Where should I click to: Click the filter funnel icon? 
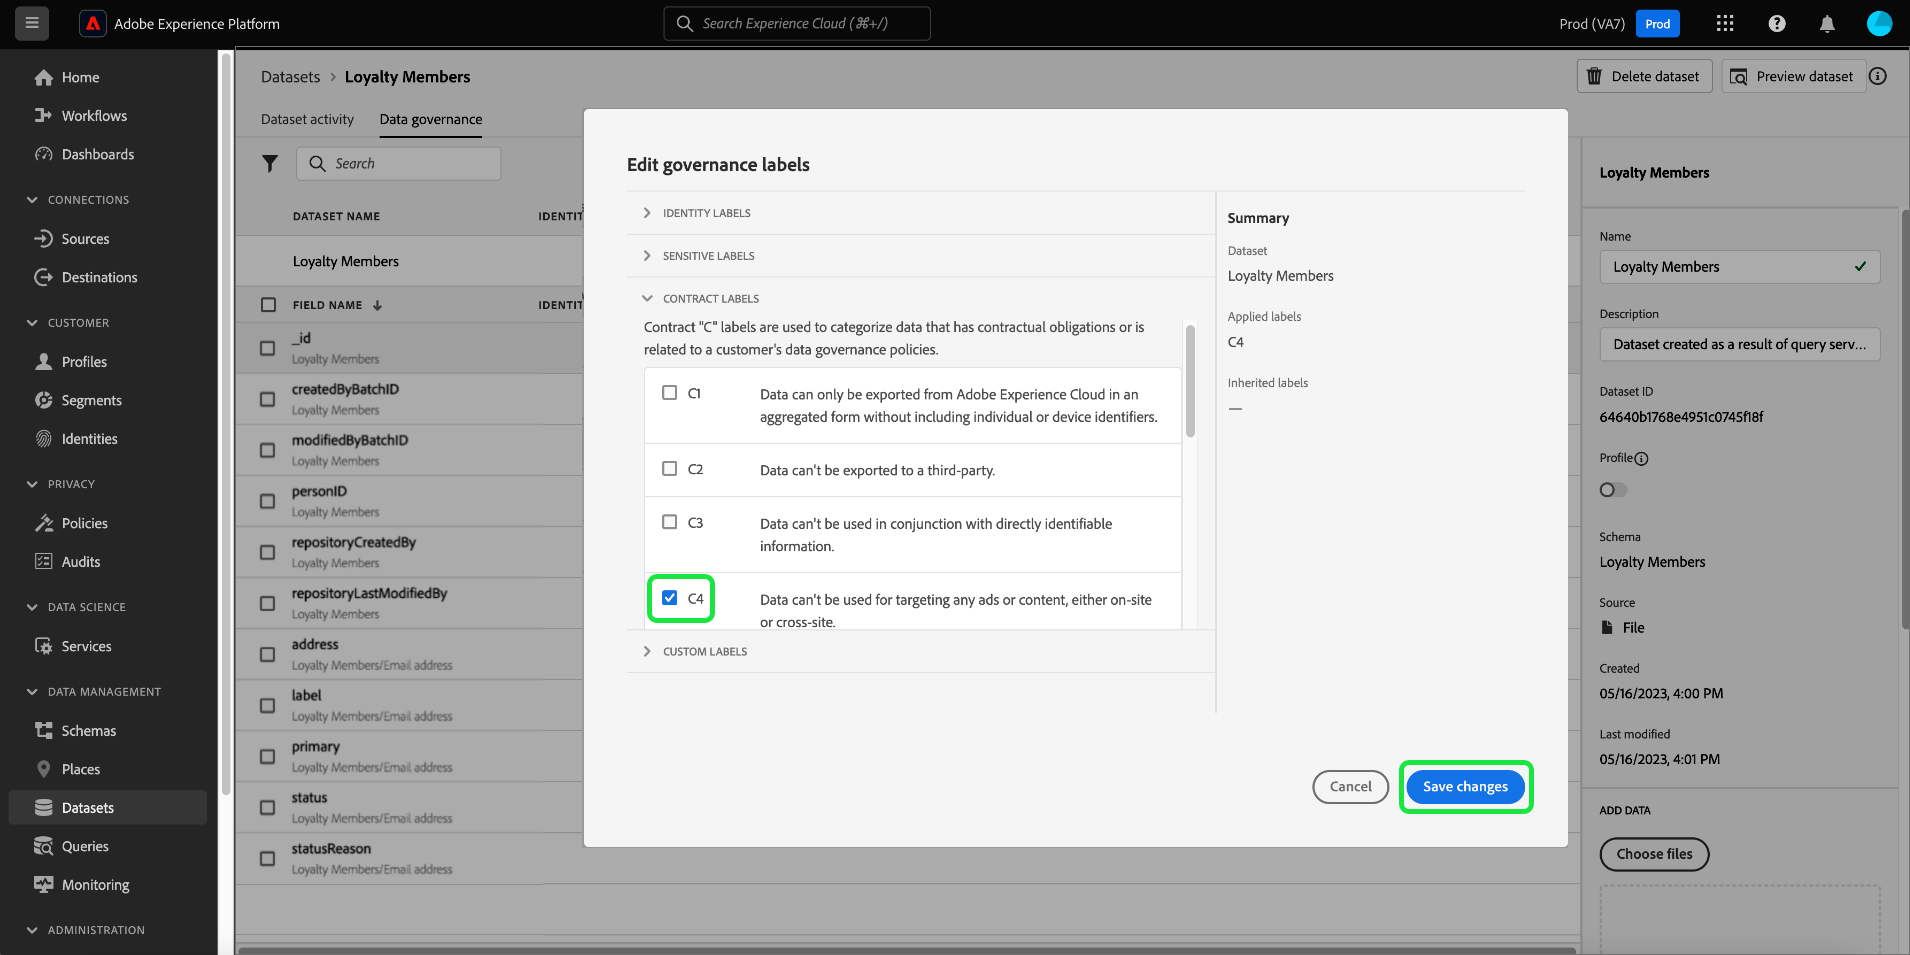point(270,163)
